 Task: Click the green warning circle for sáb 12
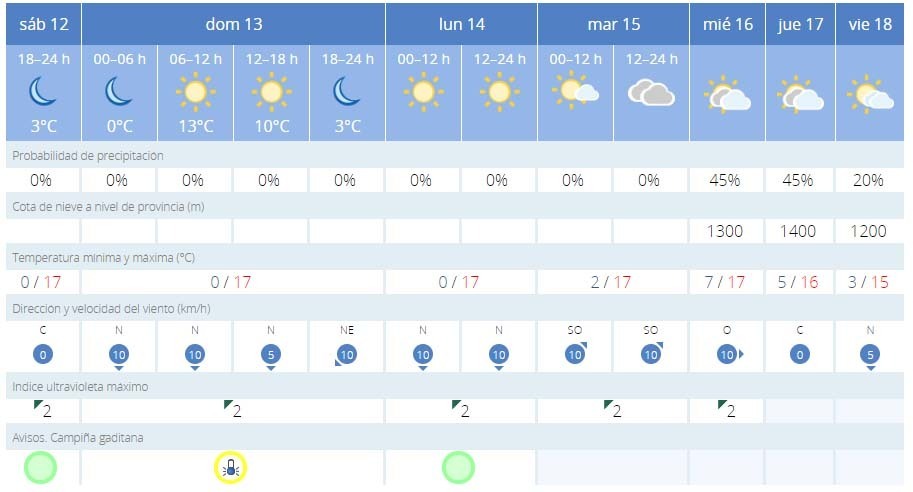pyautogui.click(x=41, y=467)
